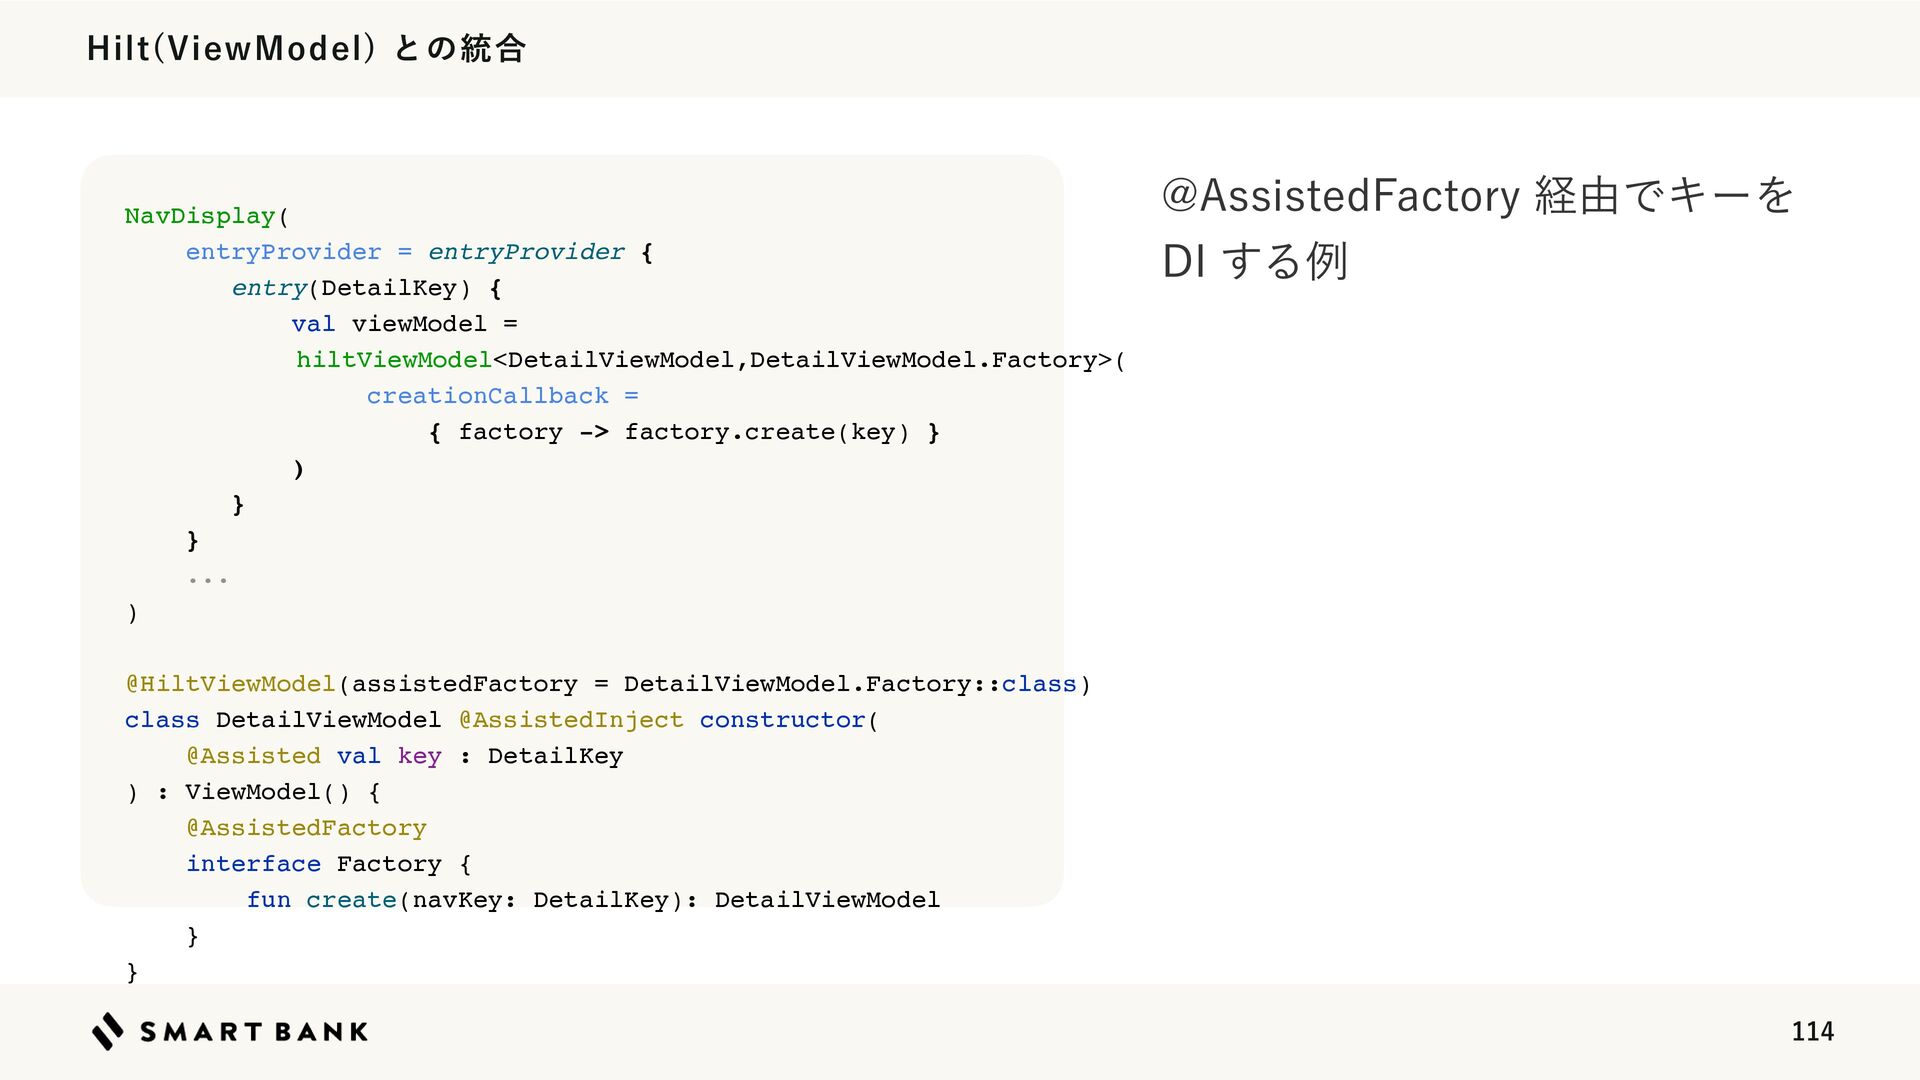The width and height of the screenshot is (1920, 1080).
Task: Click the fun create function signature
Action: [x=593, y=900]
